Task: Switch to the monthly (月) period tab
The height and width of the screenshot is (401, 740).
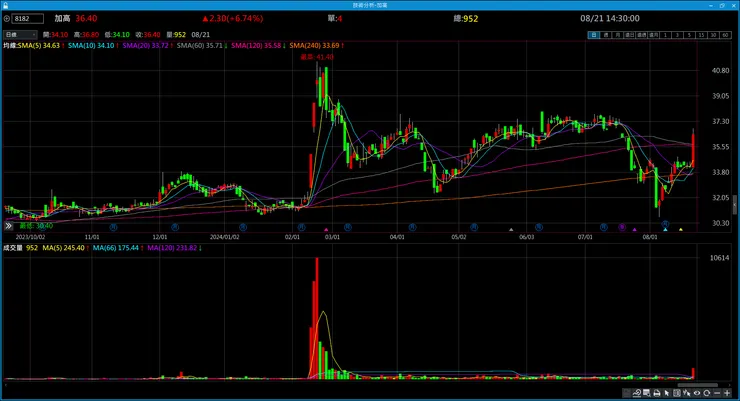Action: coord(617,35)
